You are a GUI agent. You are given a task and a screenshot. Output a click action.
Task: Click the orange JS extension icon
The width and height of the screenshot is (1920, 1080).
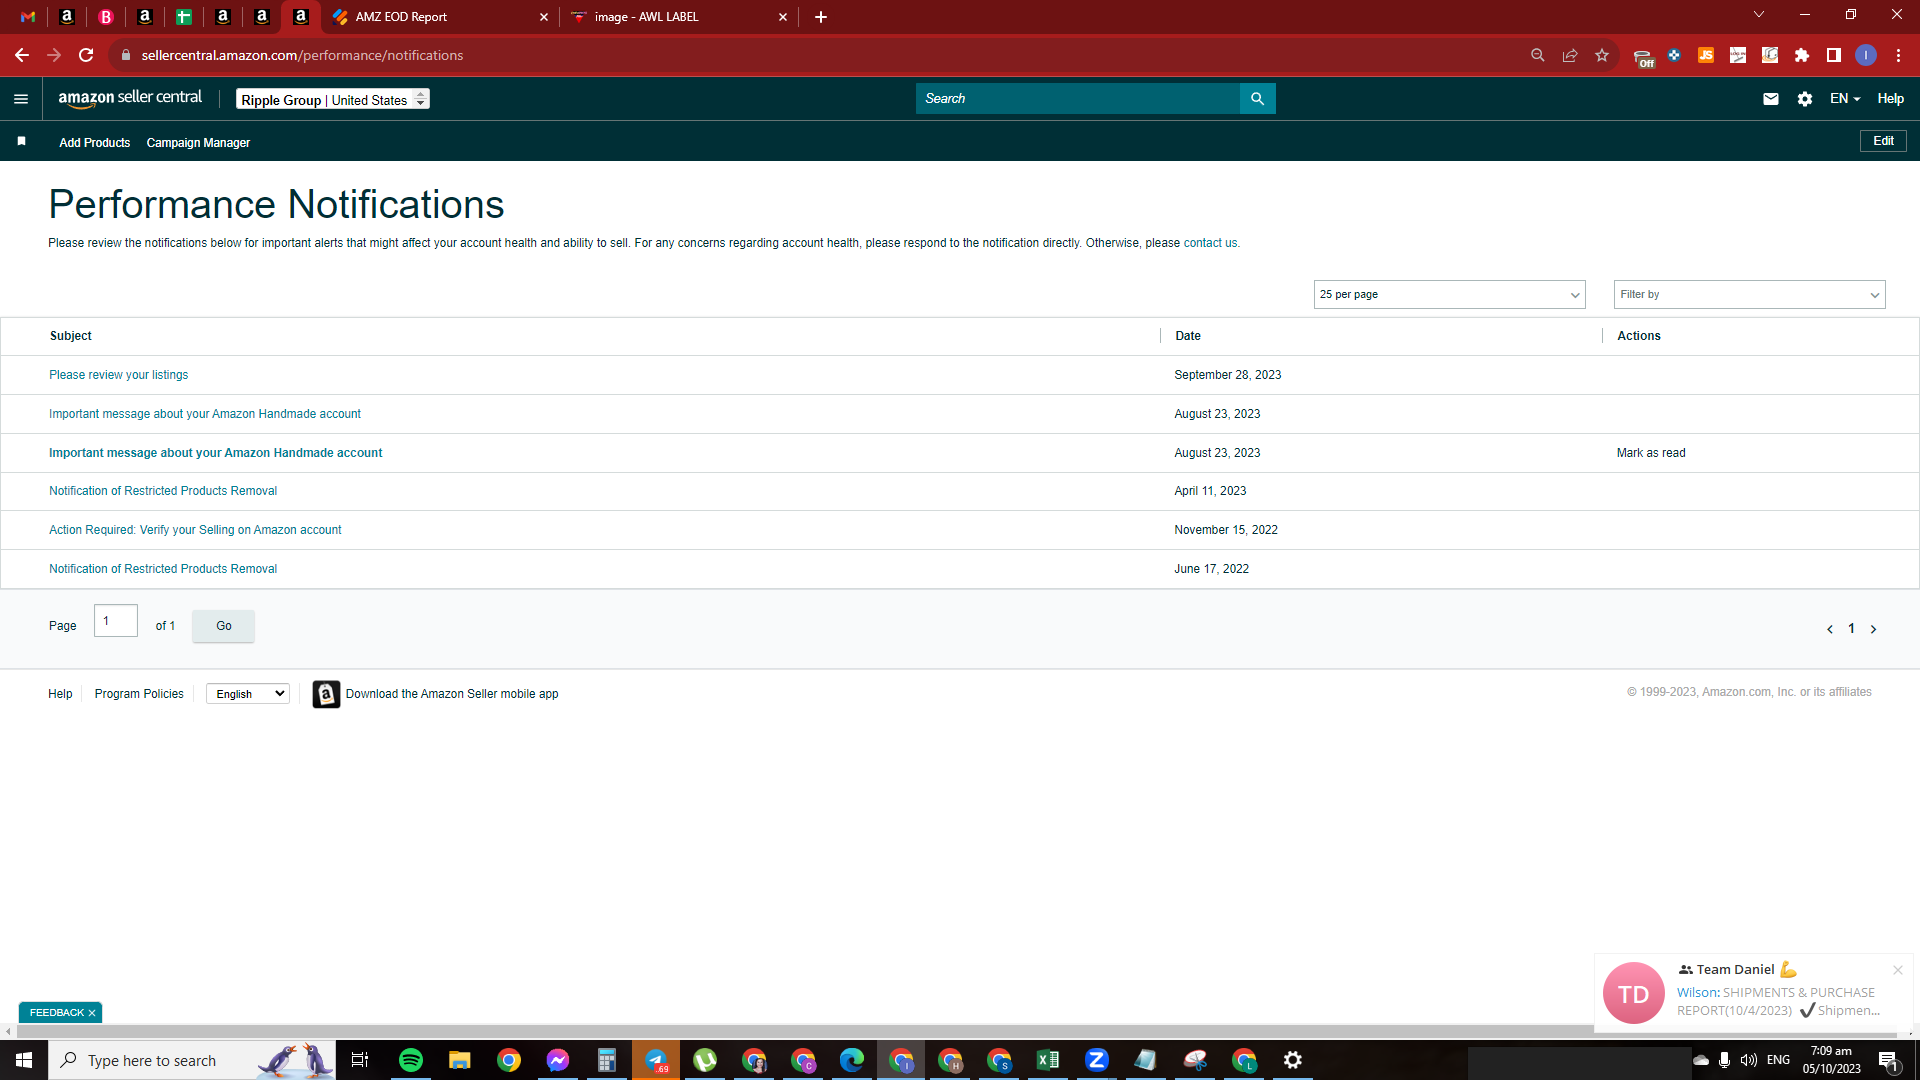pos(1706,55)
